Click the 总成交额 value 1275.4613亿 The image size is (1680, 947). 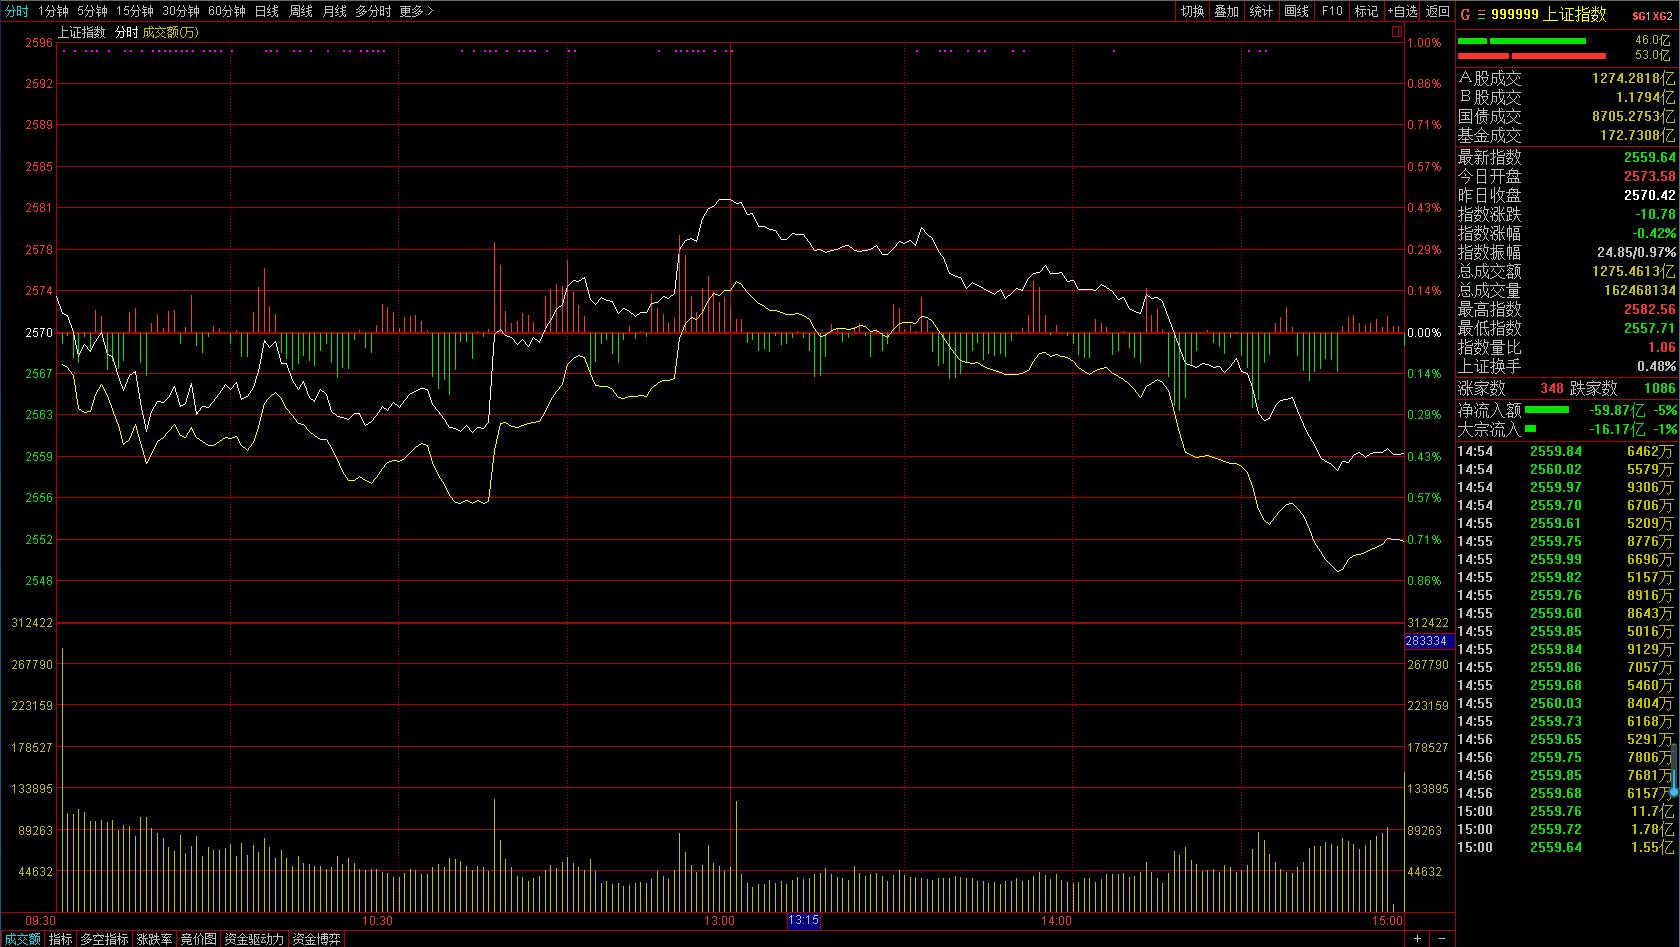[1635, 271]
